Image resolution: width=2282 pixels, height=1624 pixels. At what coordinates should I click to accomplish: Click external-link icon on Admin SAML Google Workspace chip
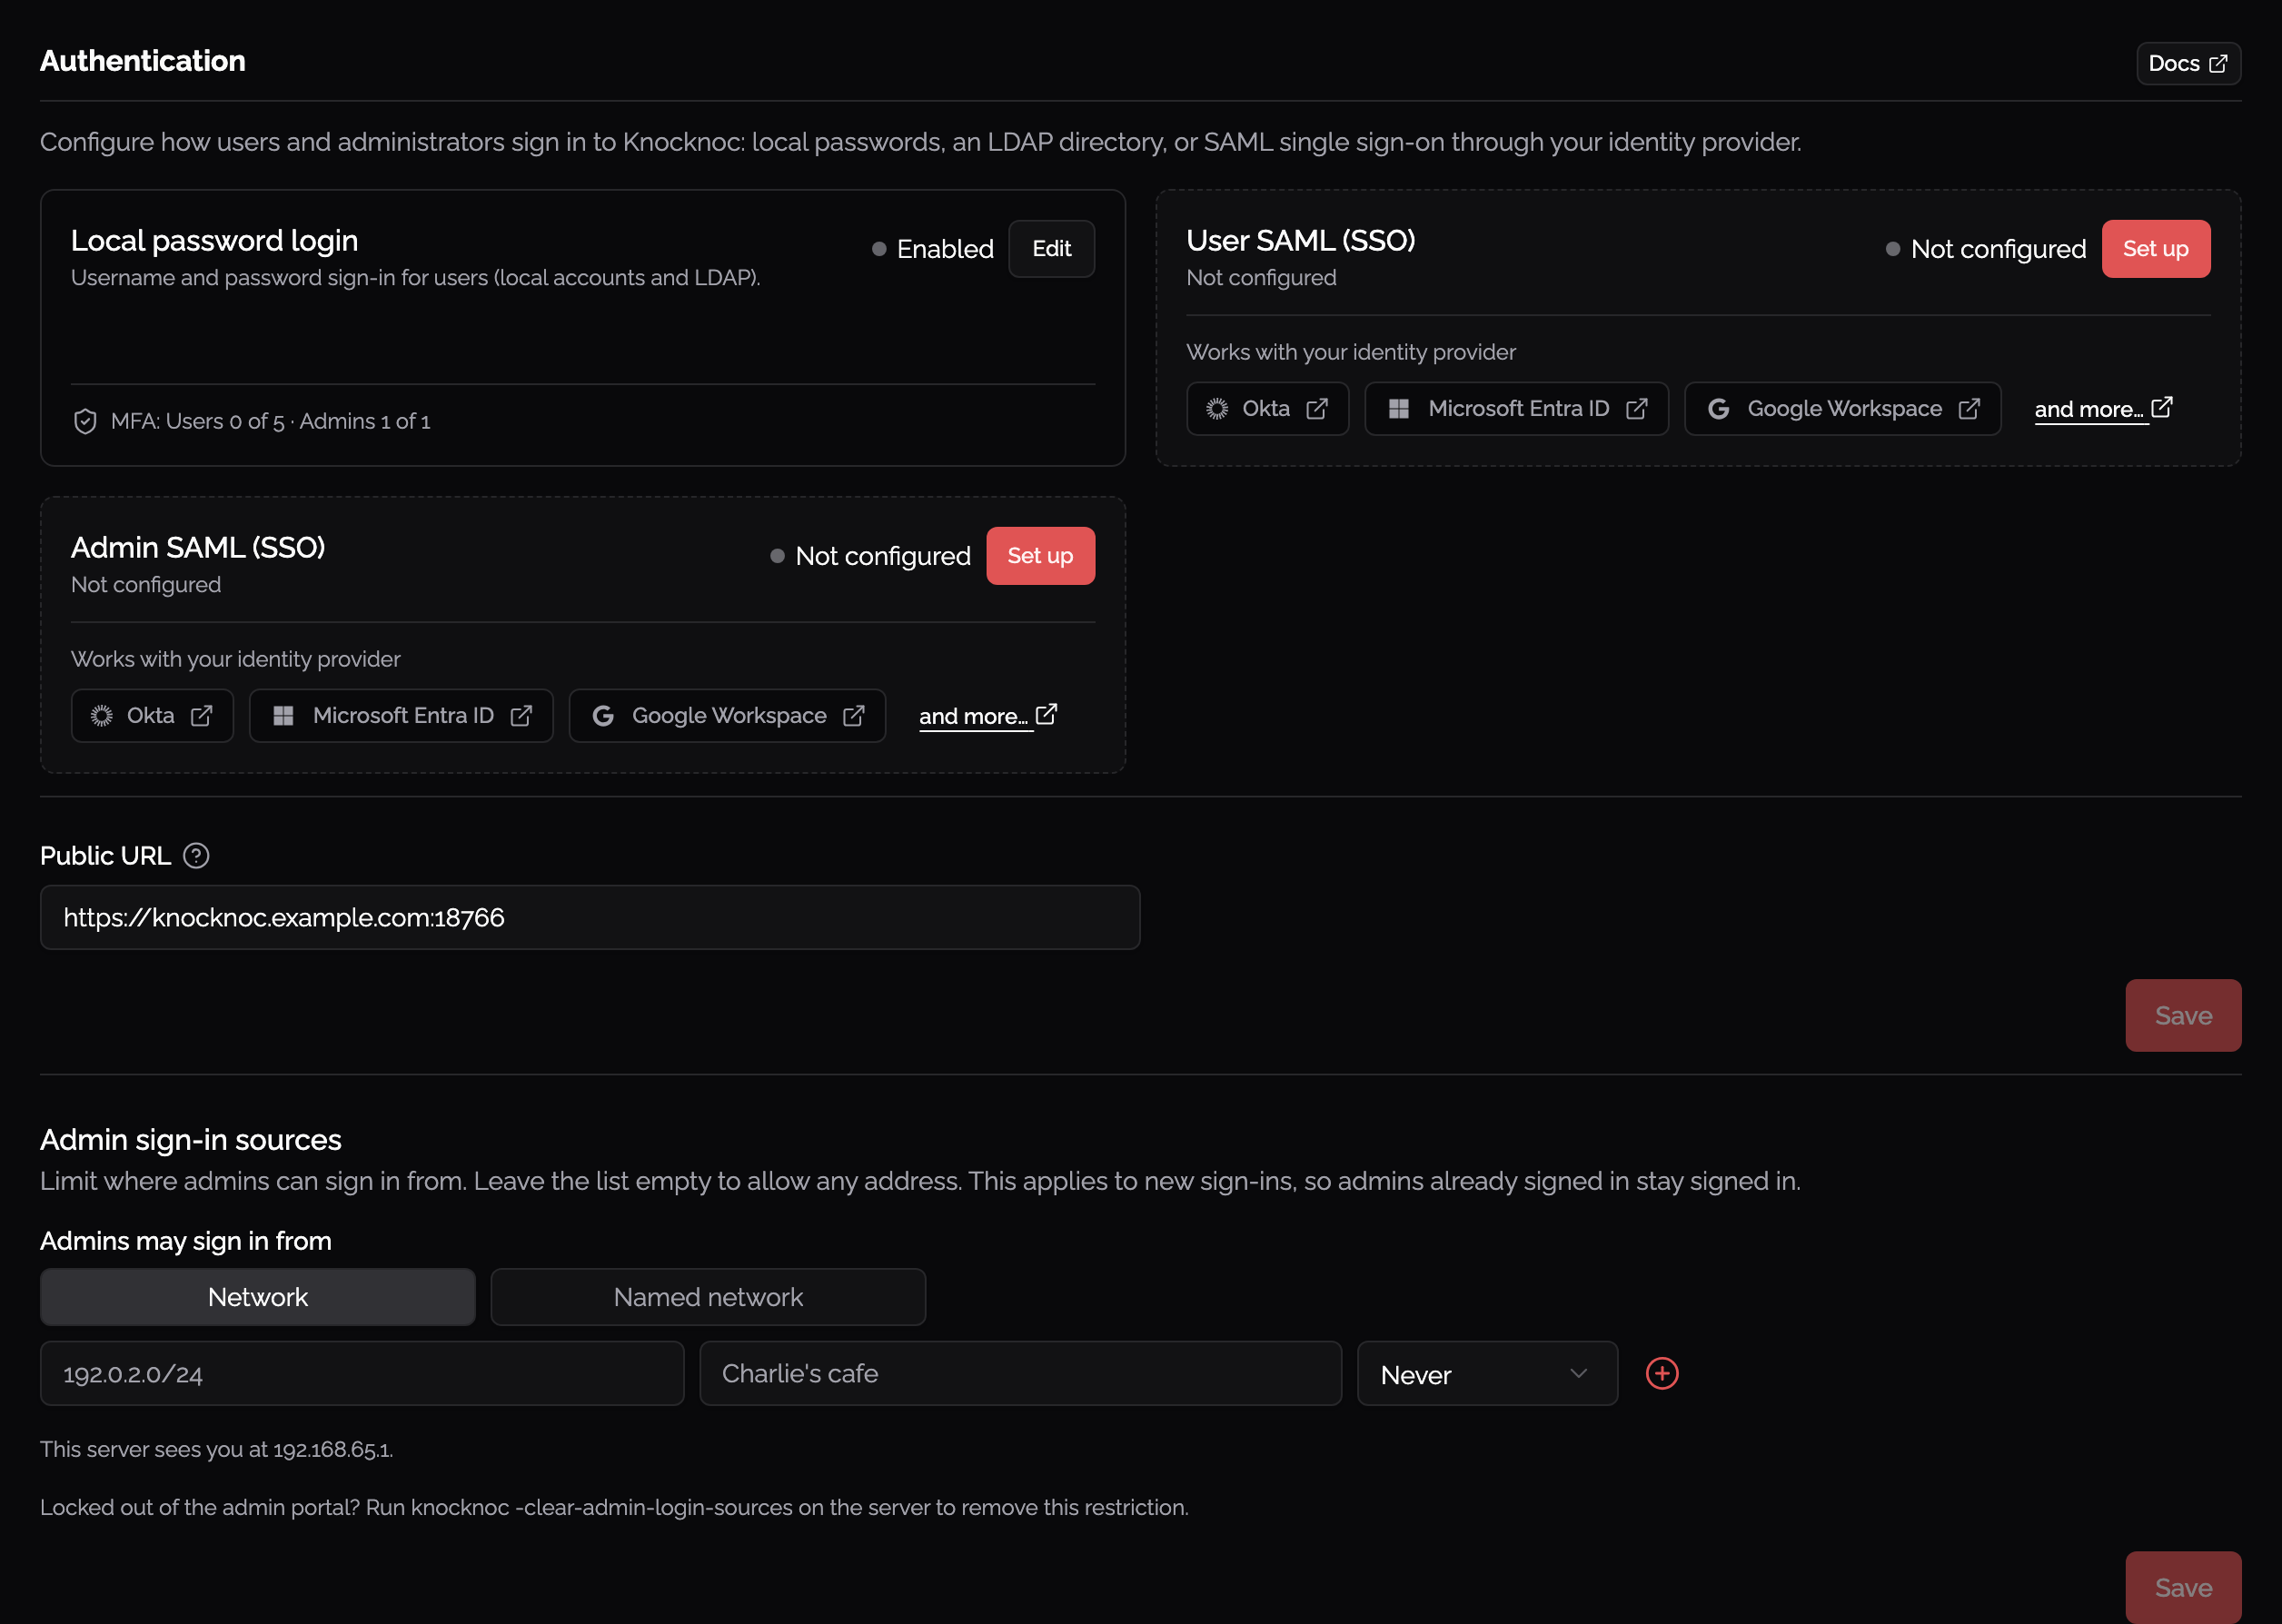[854, 715]
